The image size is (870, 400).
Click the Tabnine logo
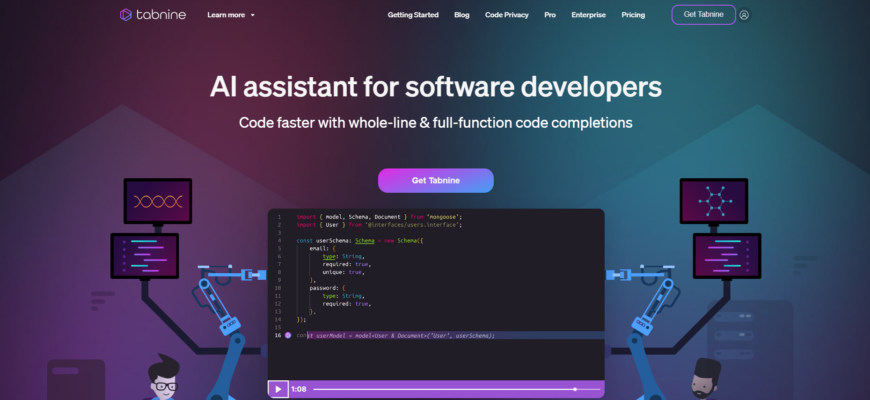(153, 15)
